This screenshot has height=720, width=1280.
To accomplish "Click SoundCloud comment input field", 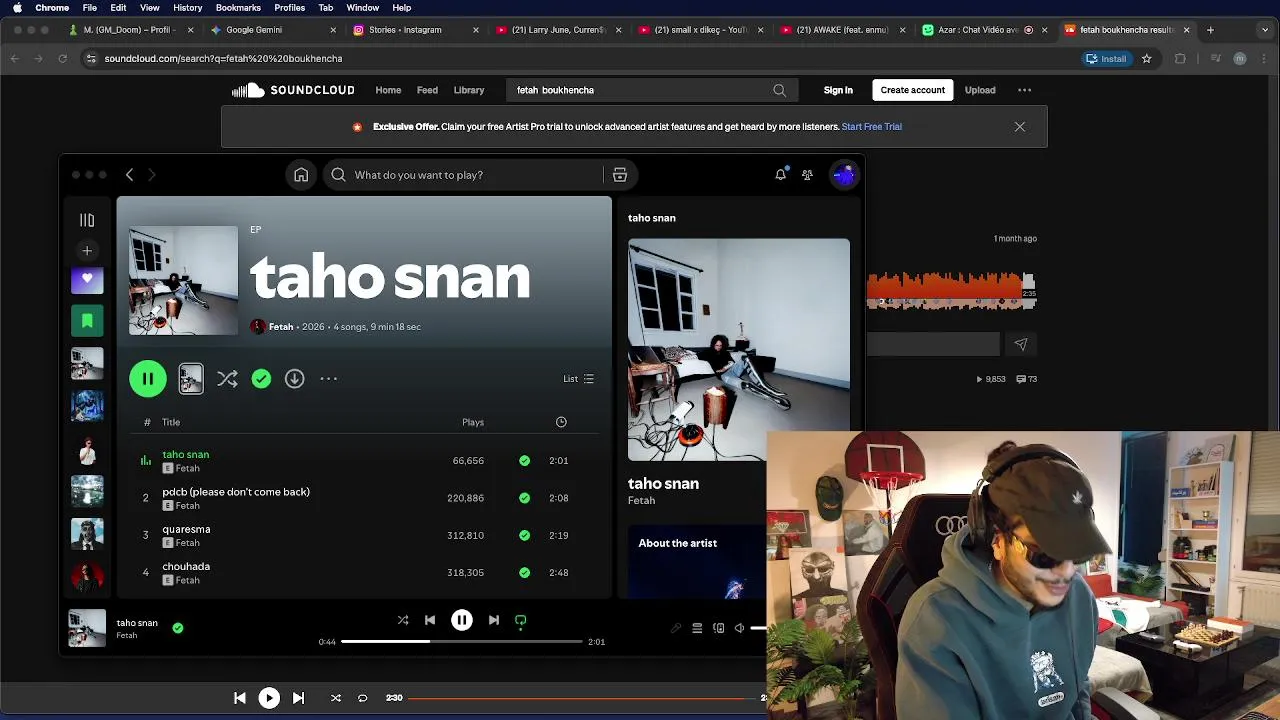I will click(x=933, y=344).
